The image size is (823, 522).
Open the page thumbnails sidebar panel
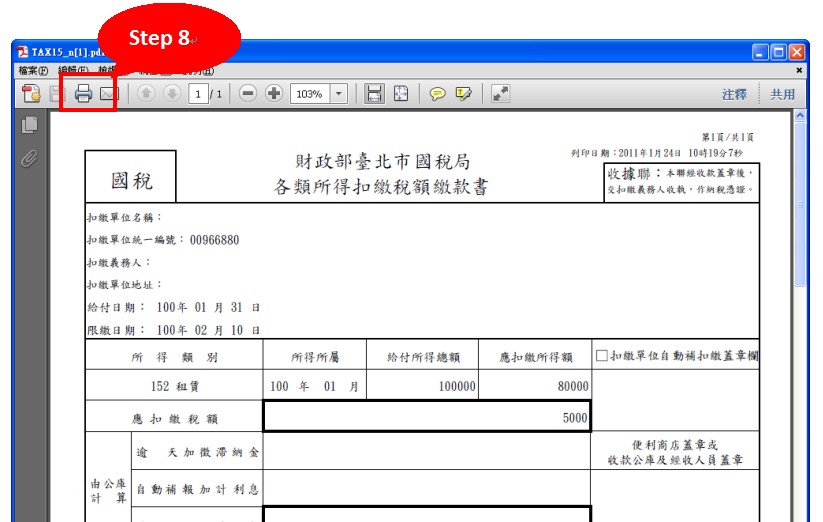pyautogui.click(x=29, y=125)
